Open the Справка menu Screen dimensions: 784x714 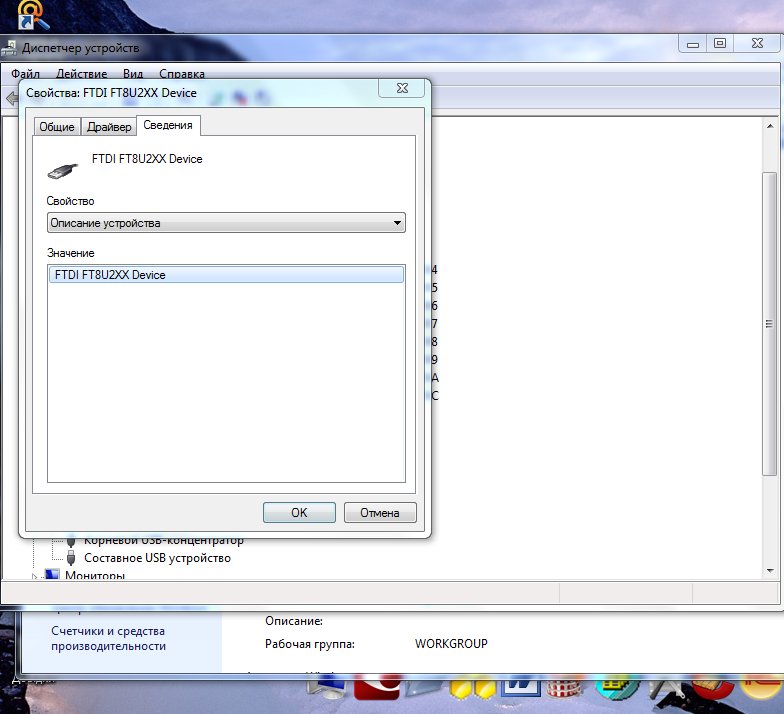point(182,74)
